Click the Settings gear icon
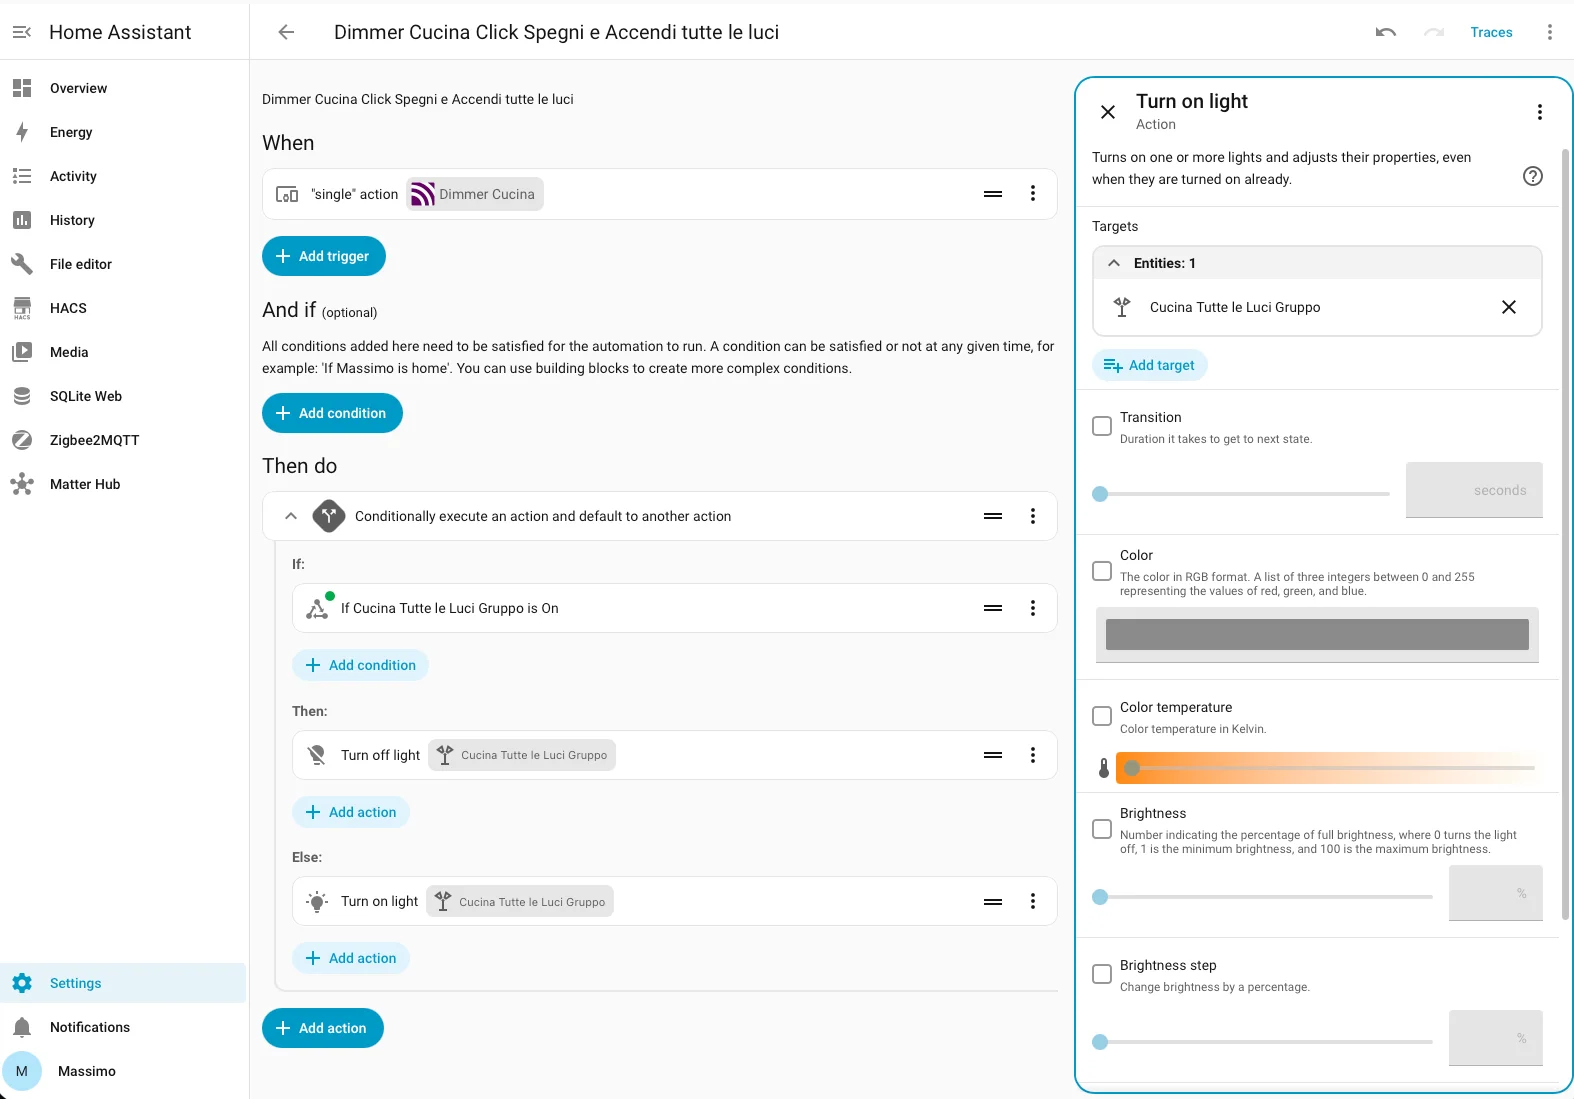 click(x=22, y=983)
